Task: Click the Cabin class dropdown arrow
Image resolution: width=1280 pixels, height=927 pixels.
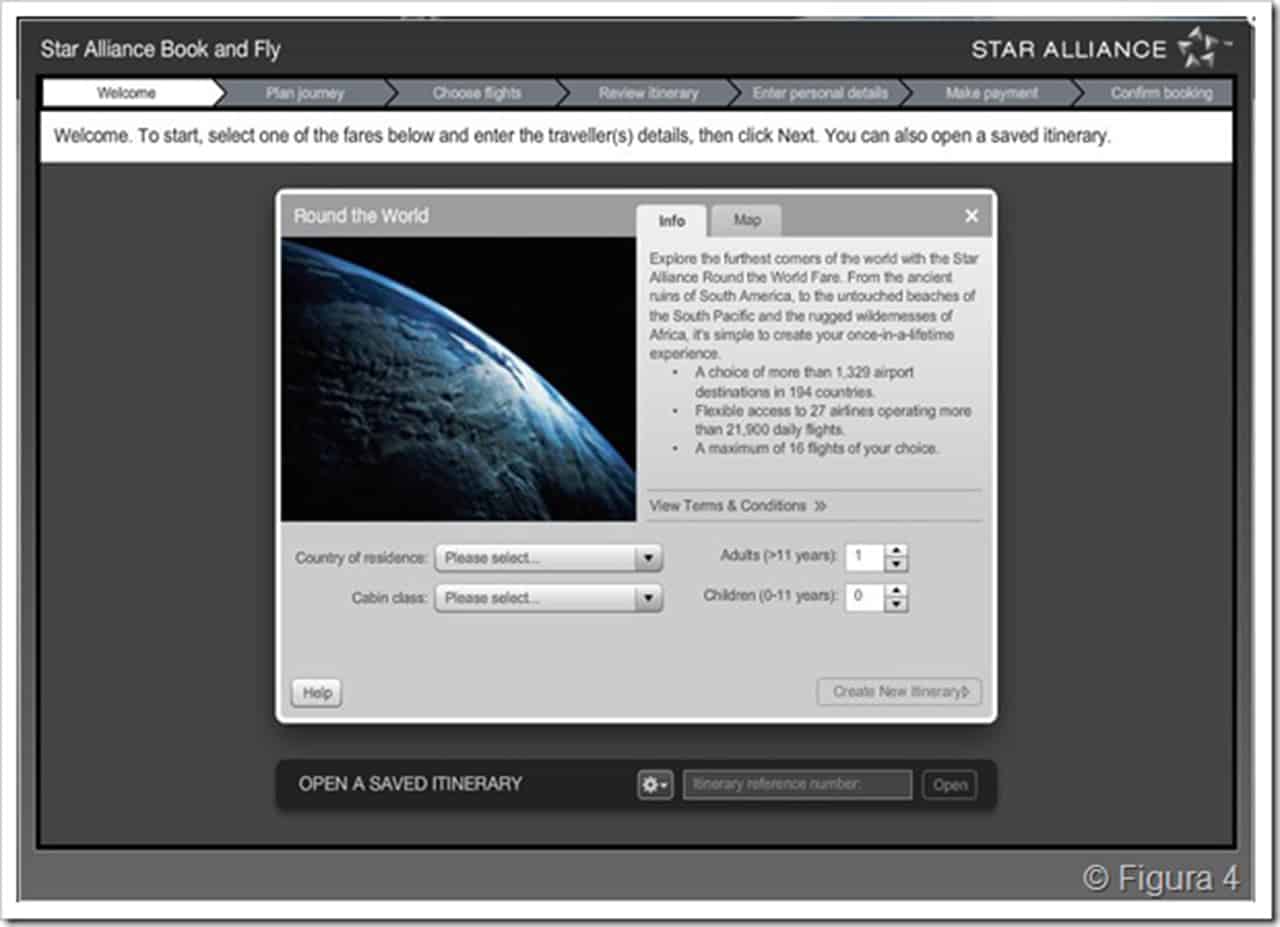Action: (648, 598)
